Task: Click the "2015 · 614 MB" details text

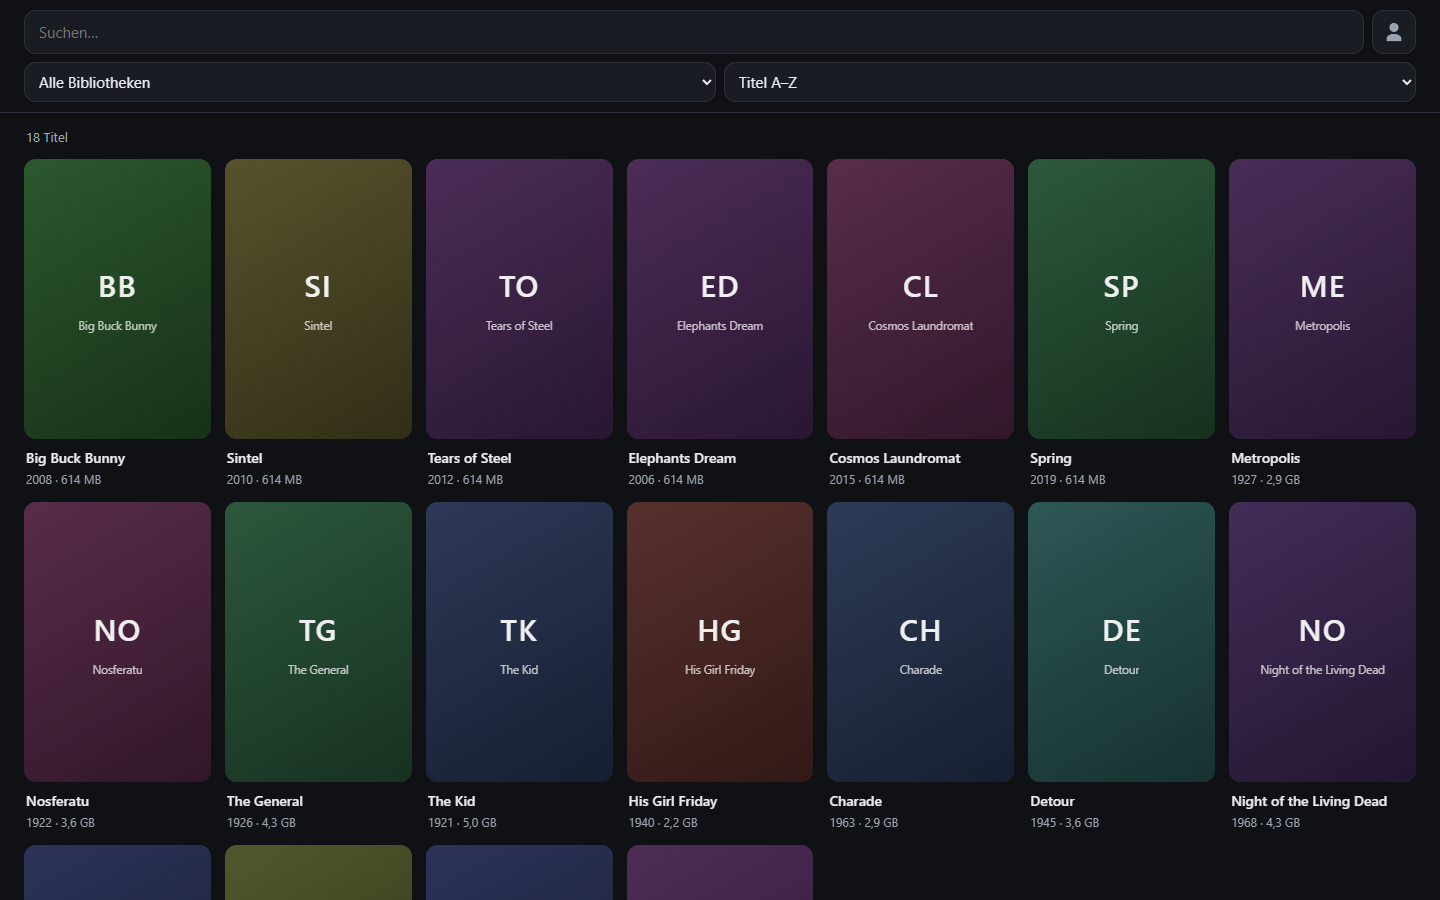Action: pos(867,480)
